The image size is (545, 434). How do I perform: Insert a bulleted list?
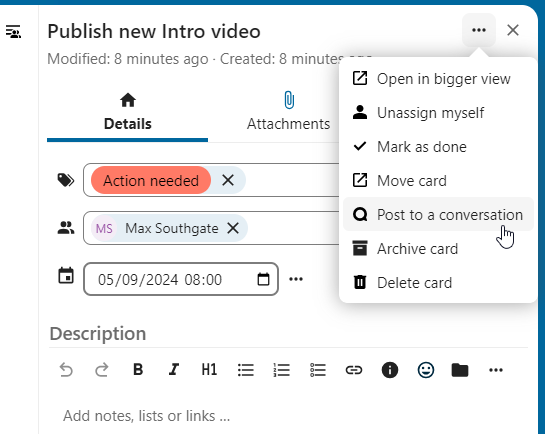pyautogui.click(x=246, y=370)
